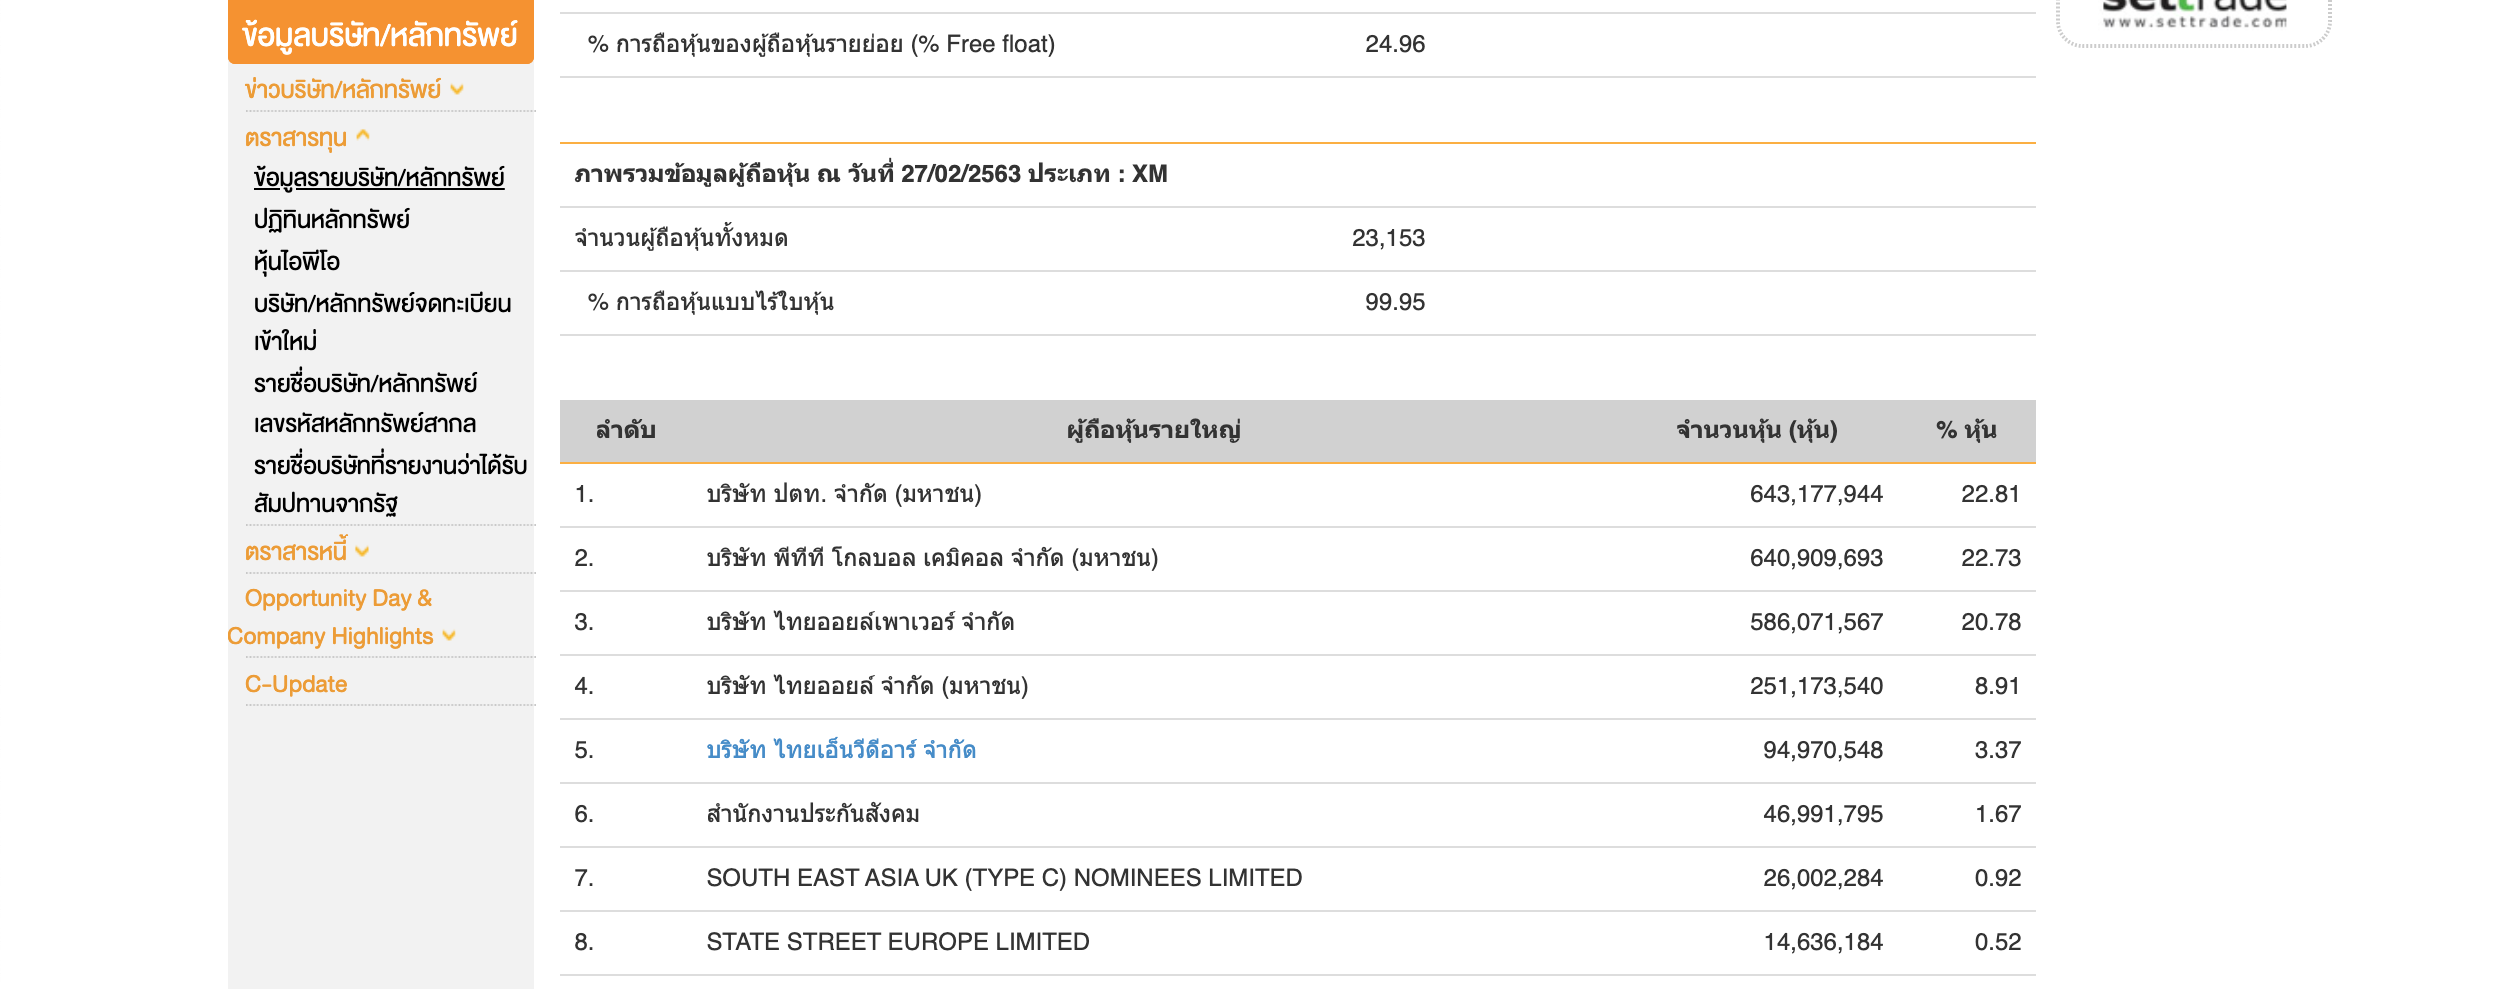This screenshot has height=989, width=2506.
Task: Click the ผู้ถือหุ้นรายใหญ่ column header
Action: pyautogui.click(x=1153, y=431)
